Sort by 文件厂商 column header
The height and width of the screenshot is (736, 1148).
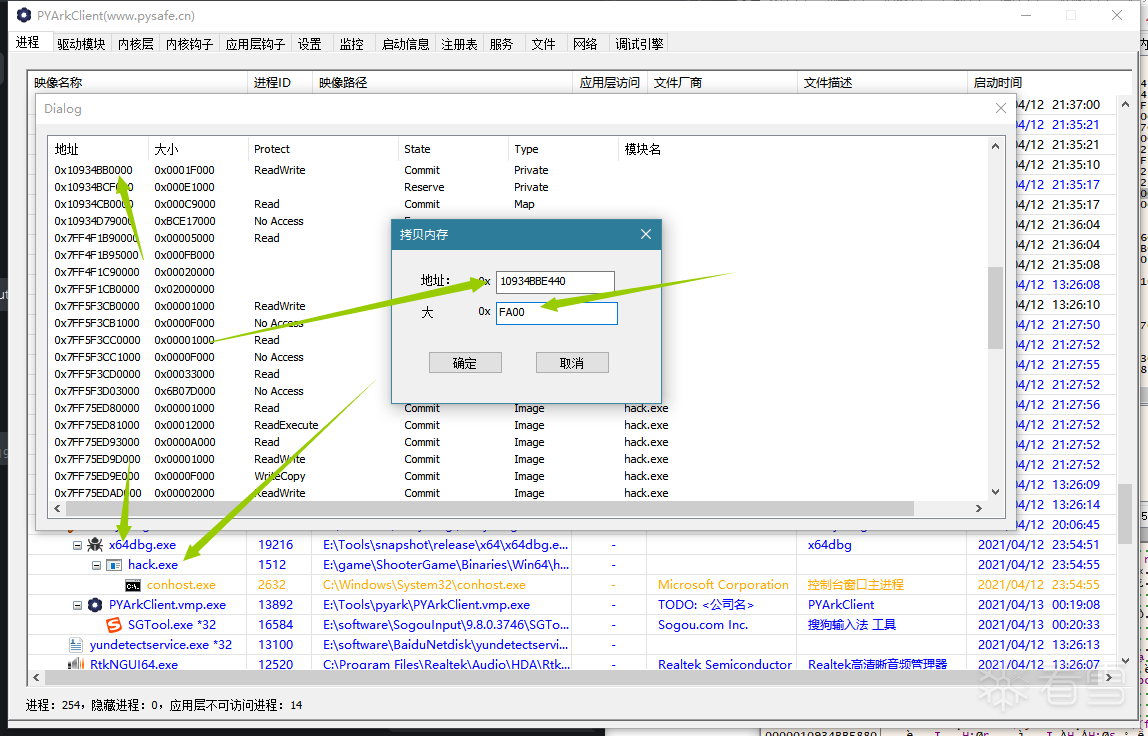tap(722, 83)
